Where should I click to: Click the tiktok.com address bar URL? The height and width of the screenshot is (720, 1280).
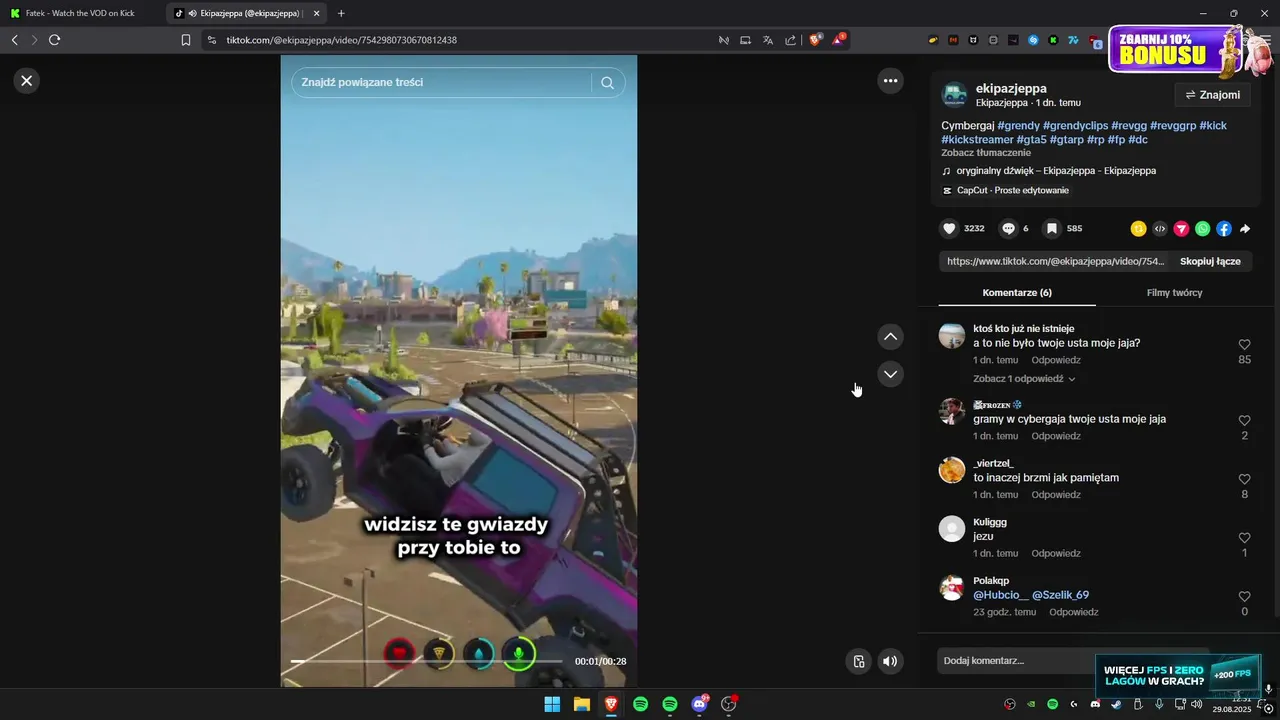[x=341, y=40]
